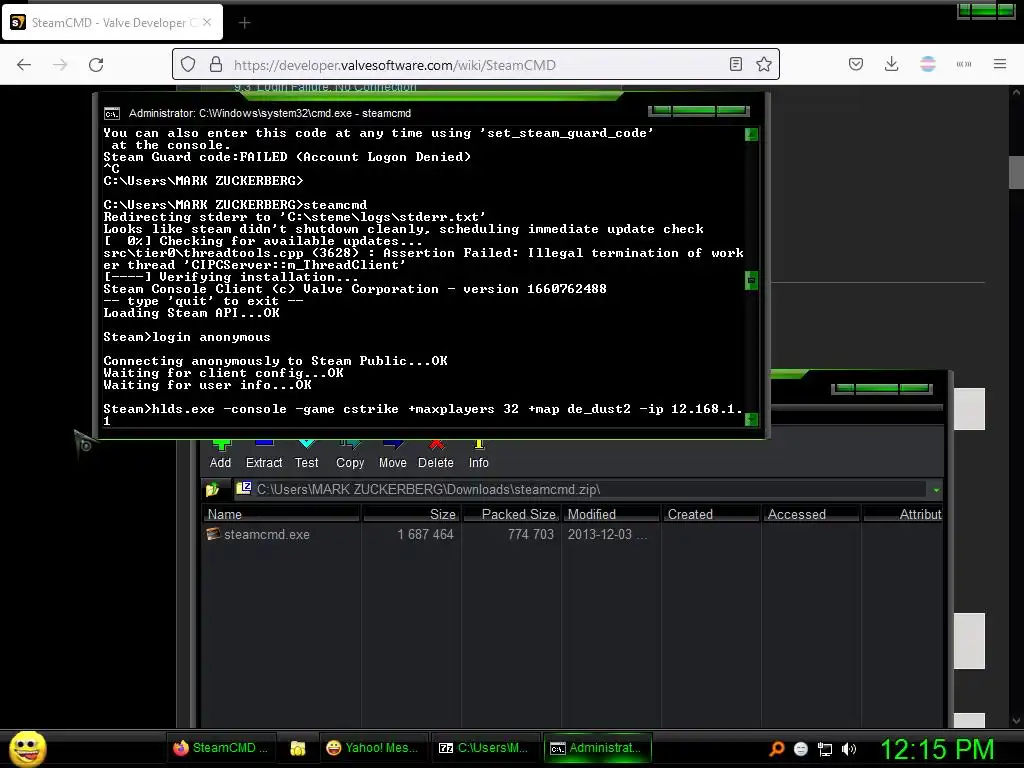This screenshot has width=1024, height=768.
Task: Click the round face tray icon
Action: pos(801,749)
